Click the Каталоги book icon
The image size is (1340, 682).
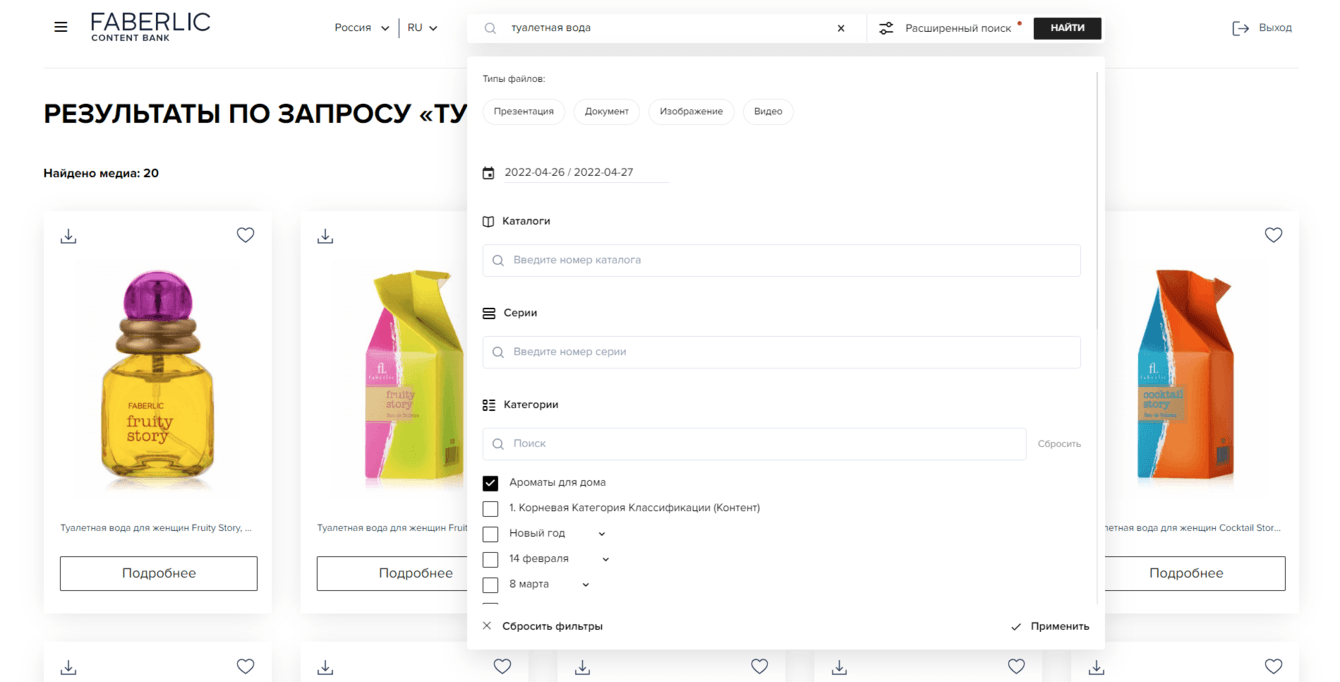[488, 221]
